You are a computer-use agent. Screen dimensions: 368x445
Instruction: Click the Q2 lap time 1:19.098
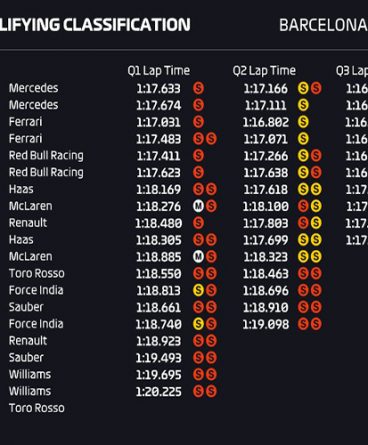(266, 324)
